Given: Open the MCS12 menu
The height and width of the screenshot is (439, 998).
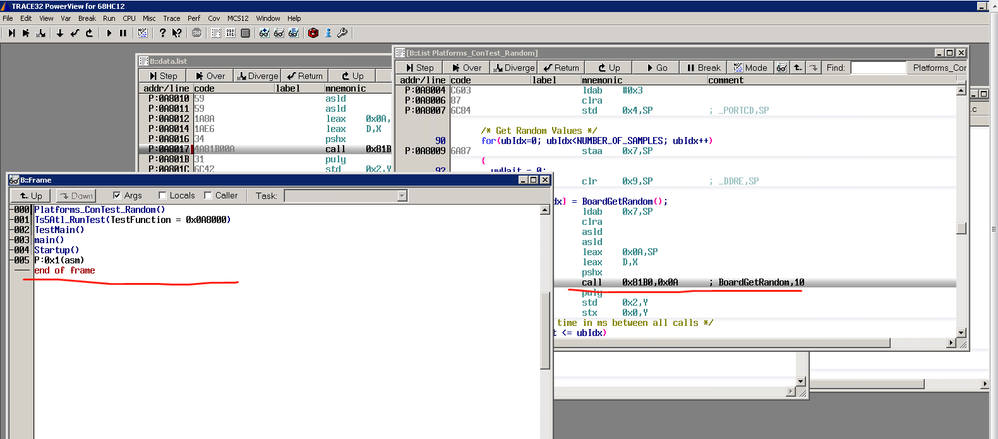Looking at the screenshot, I should coord(239,18).
